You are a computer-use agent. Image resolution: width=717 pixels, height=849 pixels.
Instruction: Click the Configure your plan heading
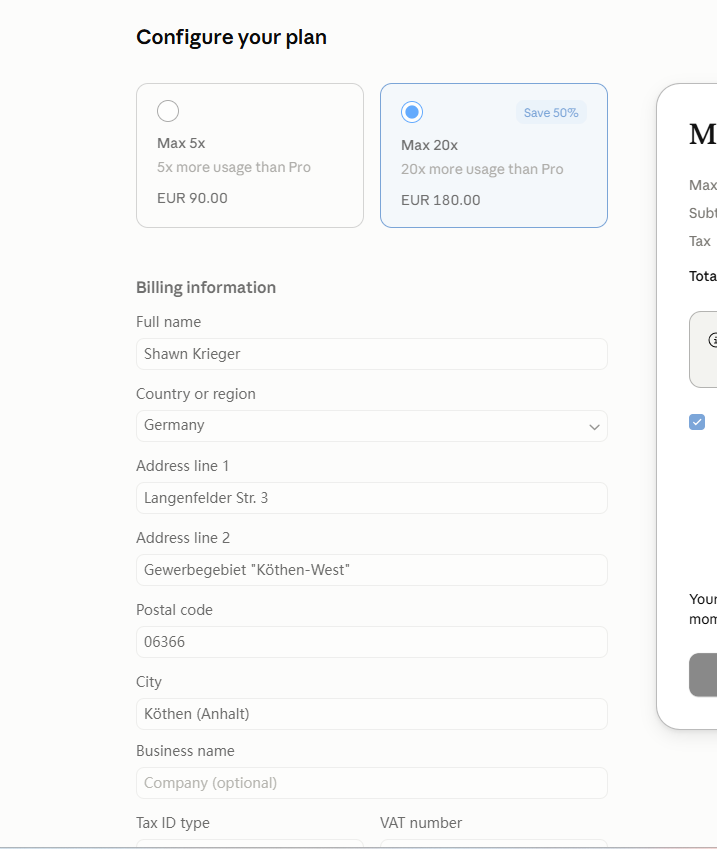[x=231, y=37]
